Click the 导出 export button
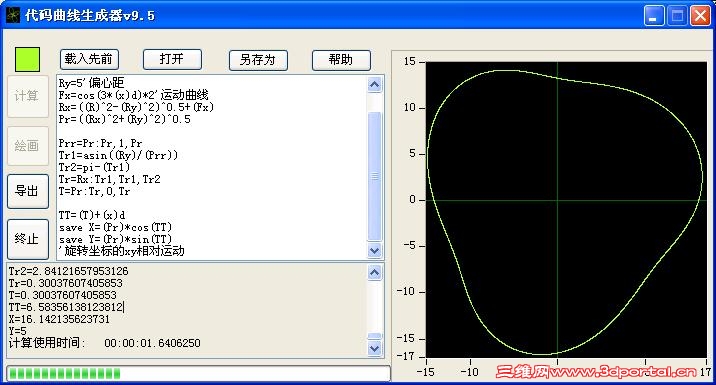 click(27, 191)
